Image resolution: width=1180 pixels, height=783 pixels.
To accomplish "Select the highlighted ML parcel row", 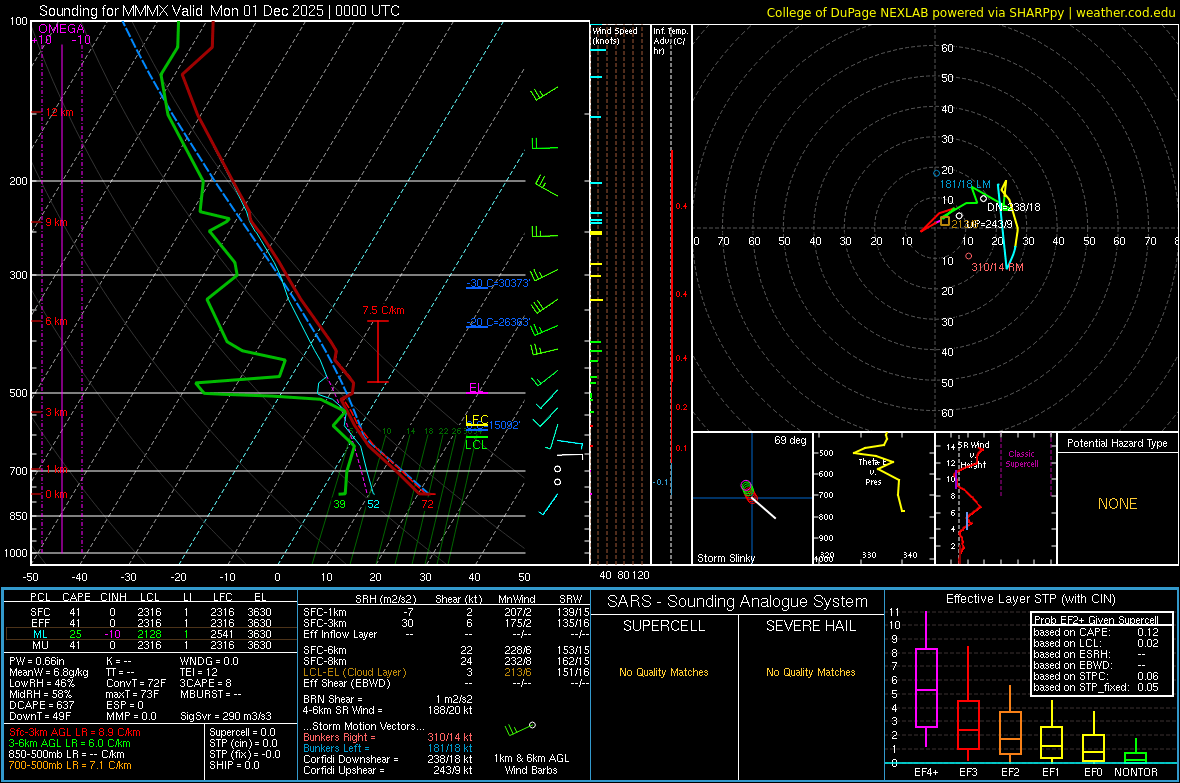I will click(x=151, y=634).
